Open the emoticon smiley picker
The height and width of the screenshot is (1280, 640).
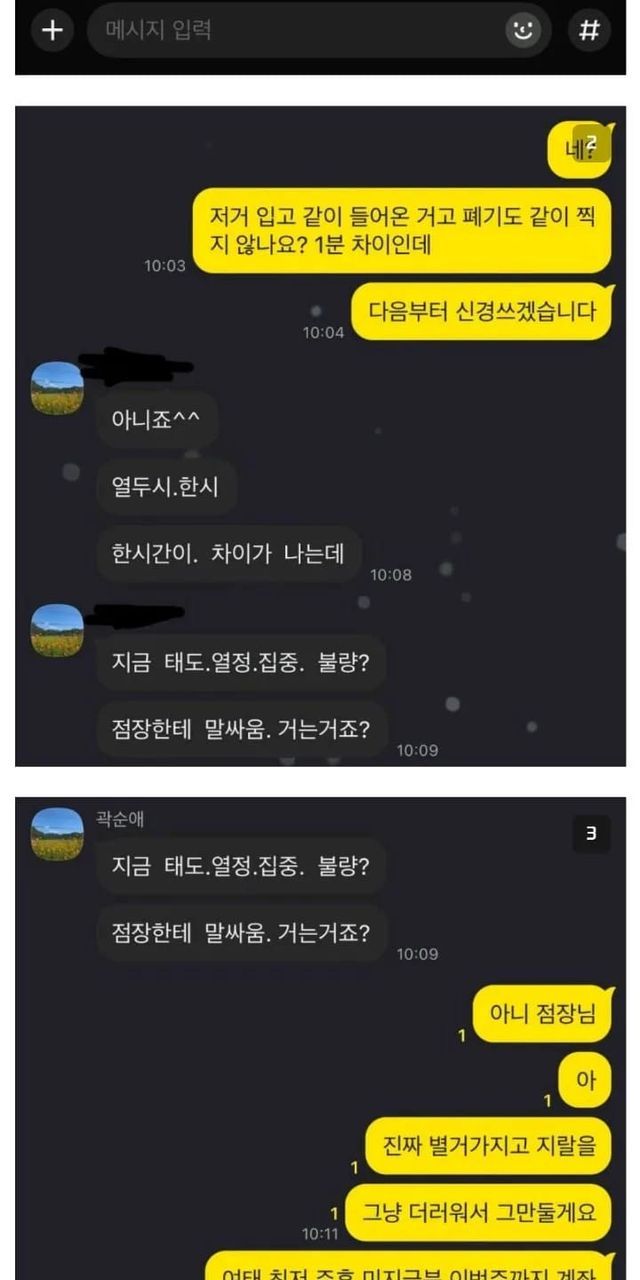523,30
